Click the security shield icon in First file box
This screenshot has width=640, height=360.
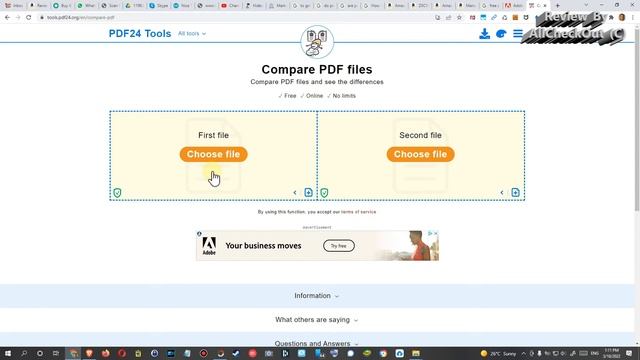pyautogui.click(x=117, y=193)
